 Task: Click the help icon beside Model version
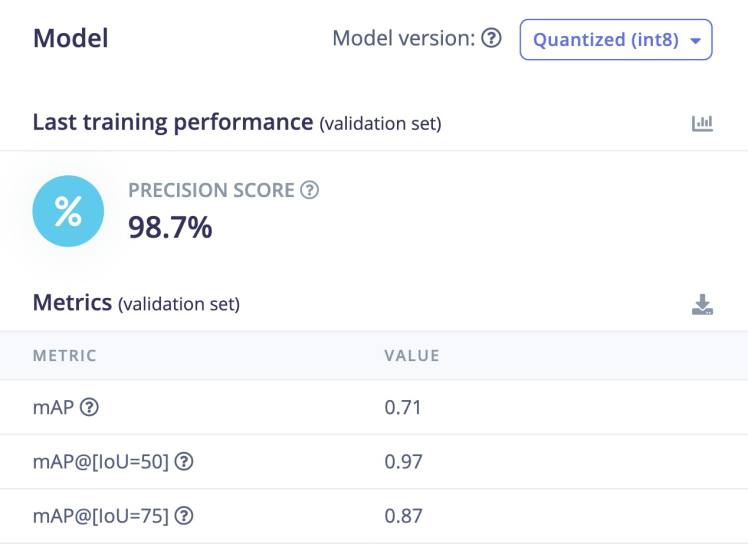491,39
